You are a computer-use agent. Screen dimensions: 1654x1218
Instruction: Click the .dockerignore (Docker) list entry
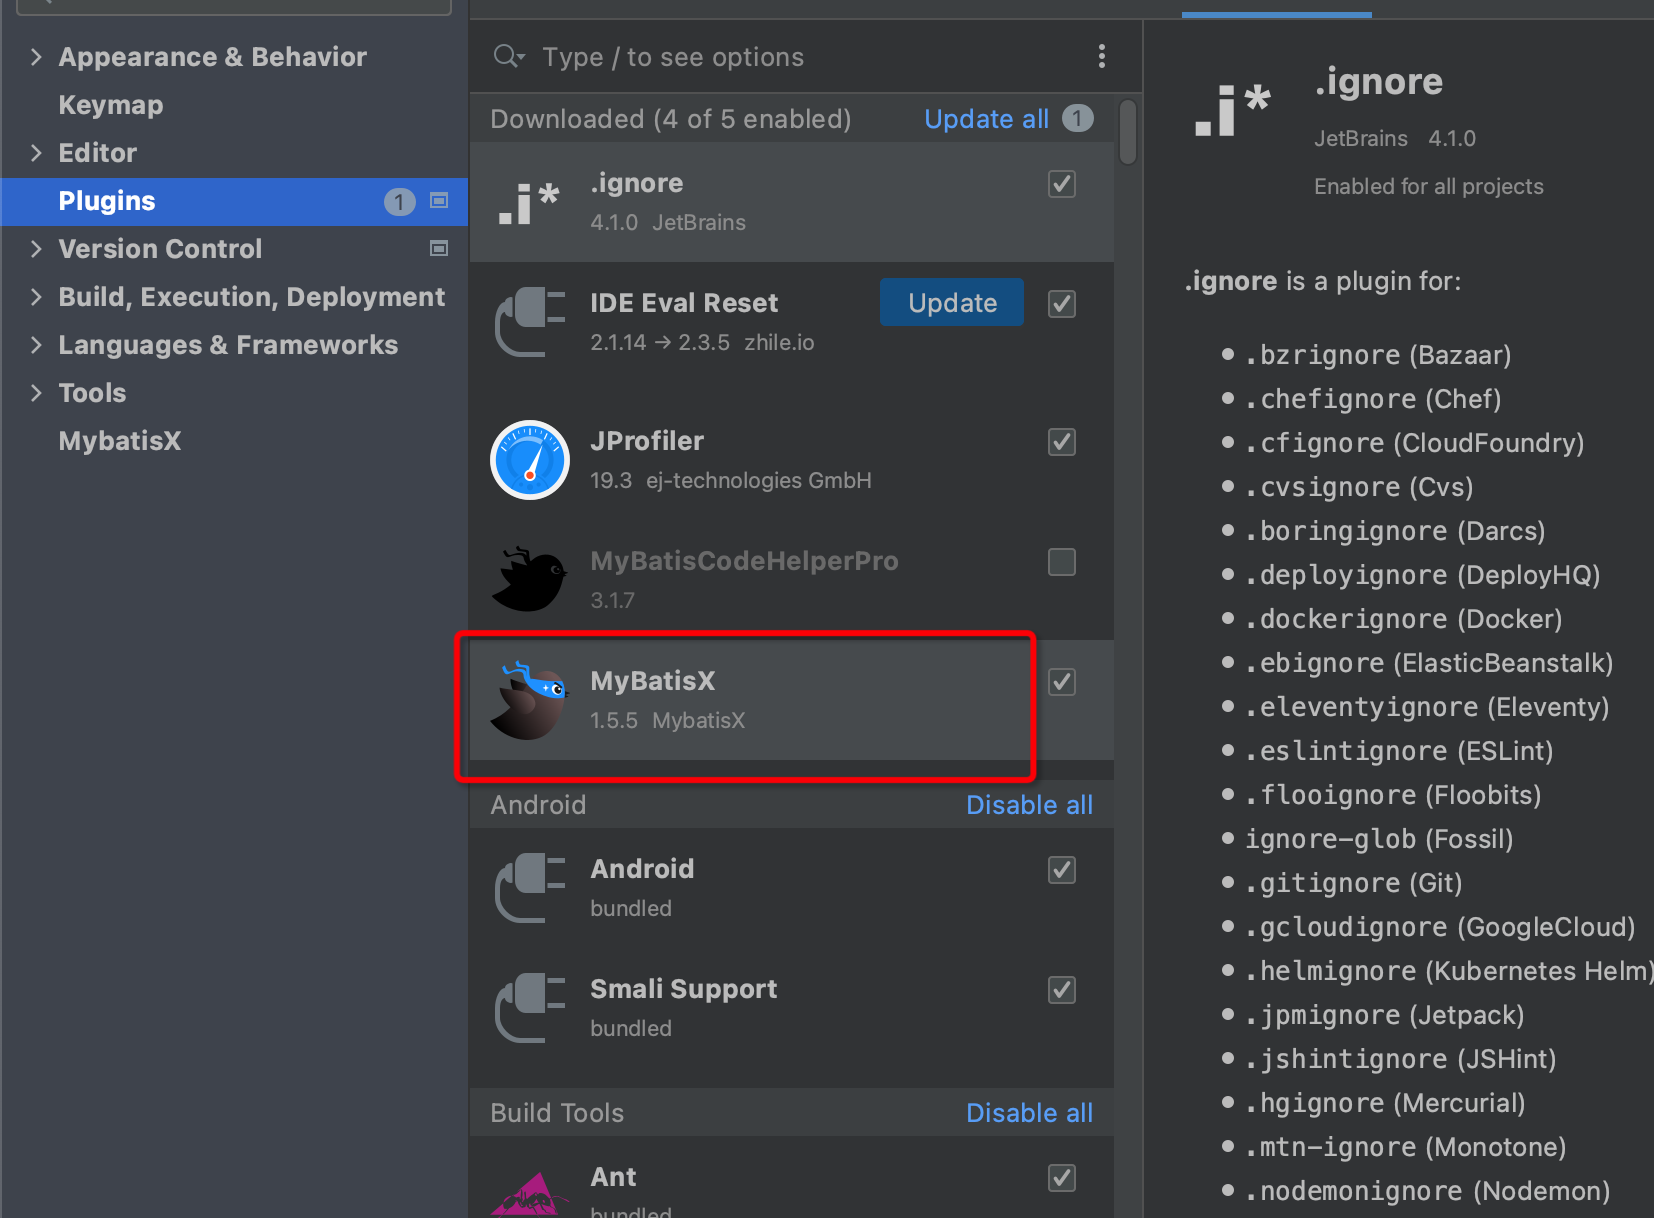[1403, 619]
